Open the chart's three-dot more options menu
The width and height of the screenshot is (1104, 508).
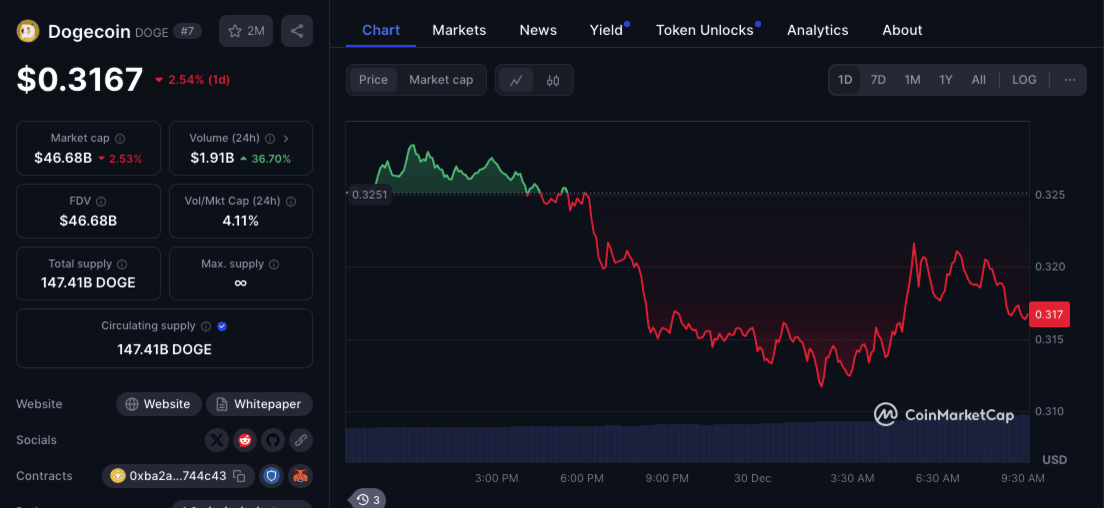click(x=1070, y=80)
